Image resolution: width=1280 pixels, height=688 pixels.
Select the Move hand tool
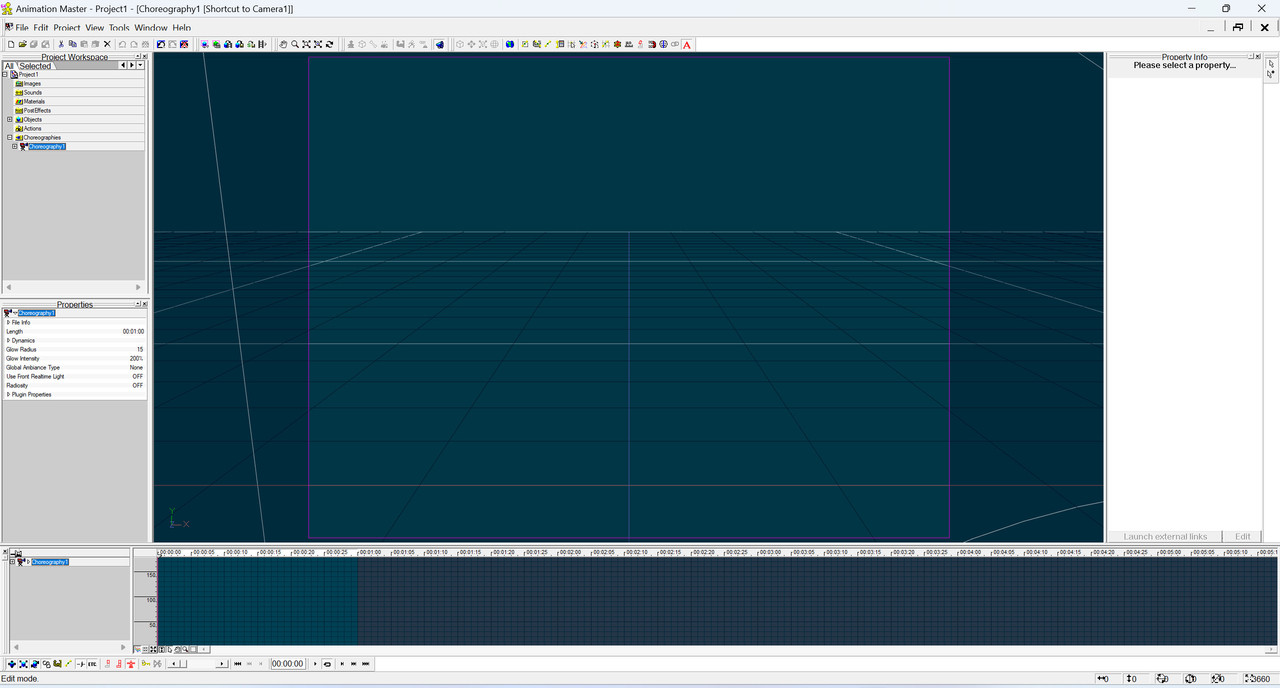[x=283, y=44]
